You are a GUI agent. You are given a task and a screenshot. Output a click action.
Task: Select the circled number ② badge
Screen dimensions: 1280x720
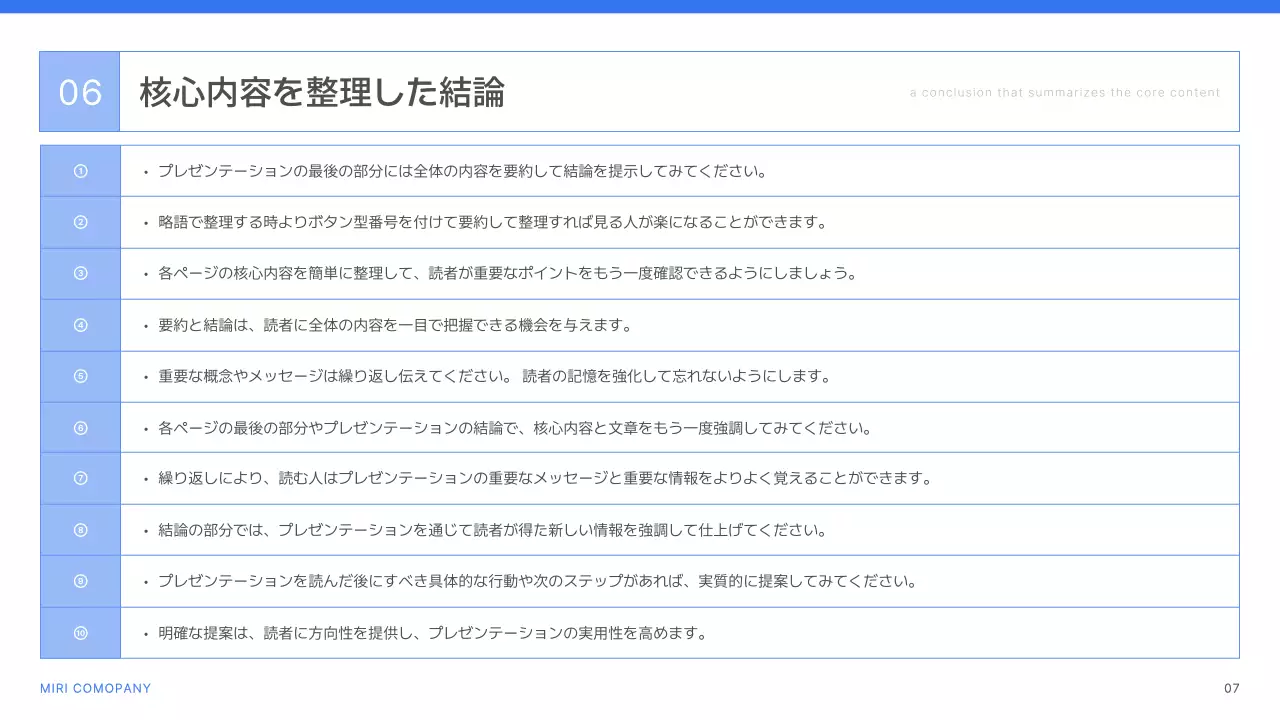pyautogui.click(x=79, y=221)
